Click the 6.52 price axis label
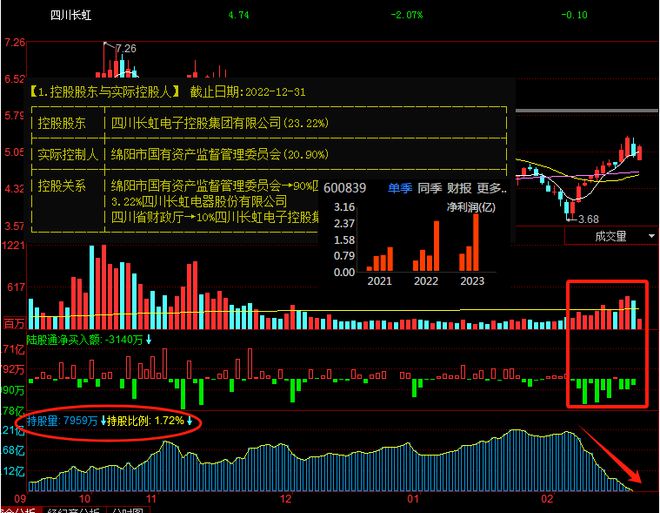The height and width of the screenshot is (513, 660). (x=14, y=79)
